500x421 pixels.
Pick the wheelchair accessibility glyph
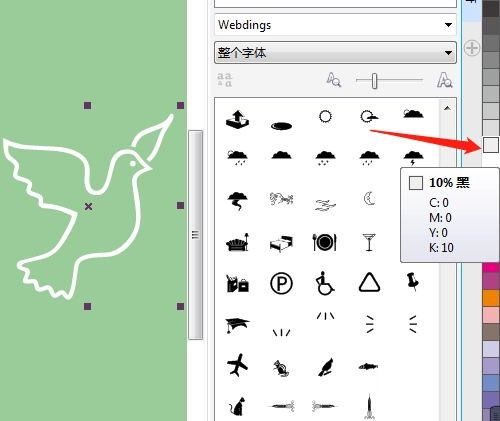point(325,284)
